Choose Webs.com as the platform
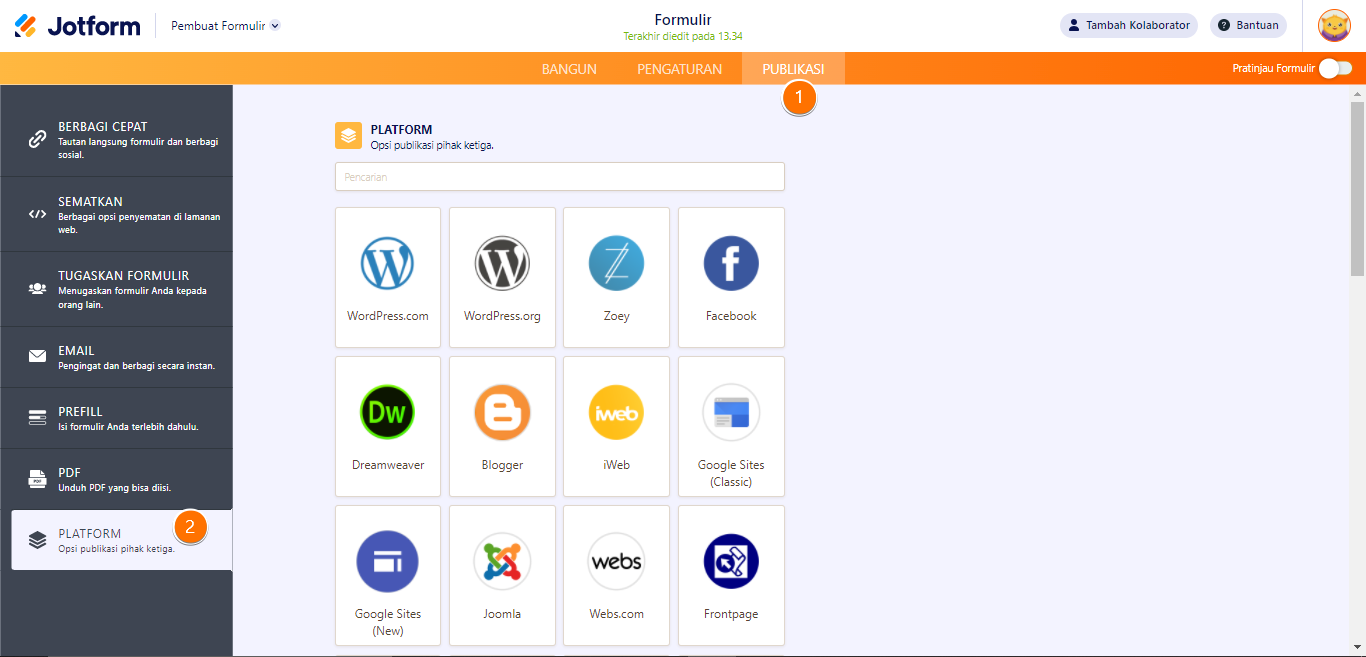Viewport: 1366px width, 657px height. click(616, 575)
